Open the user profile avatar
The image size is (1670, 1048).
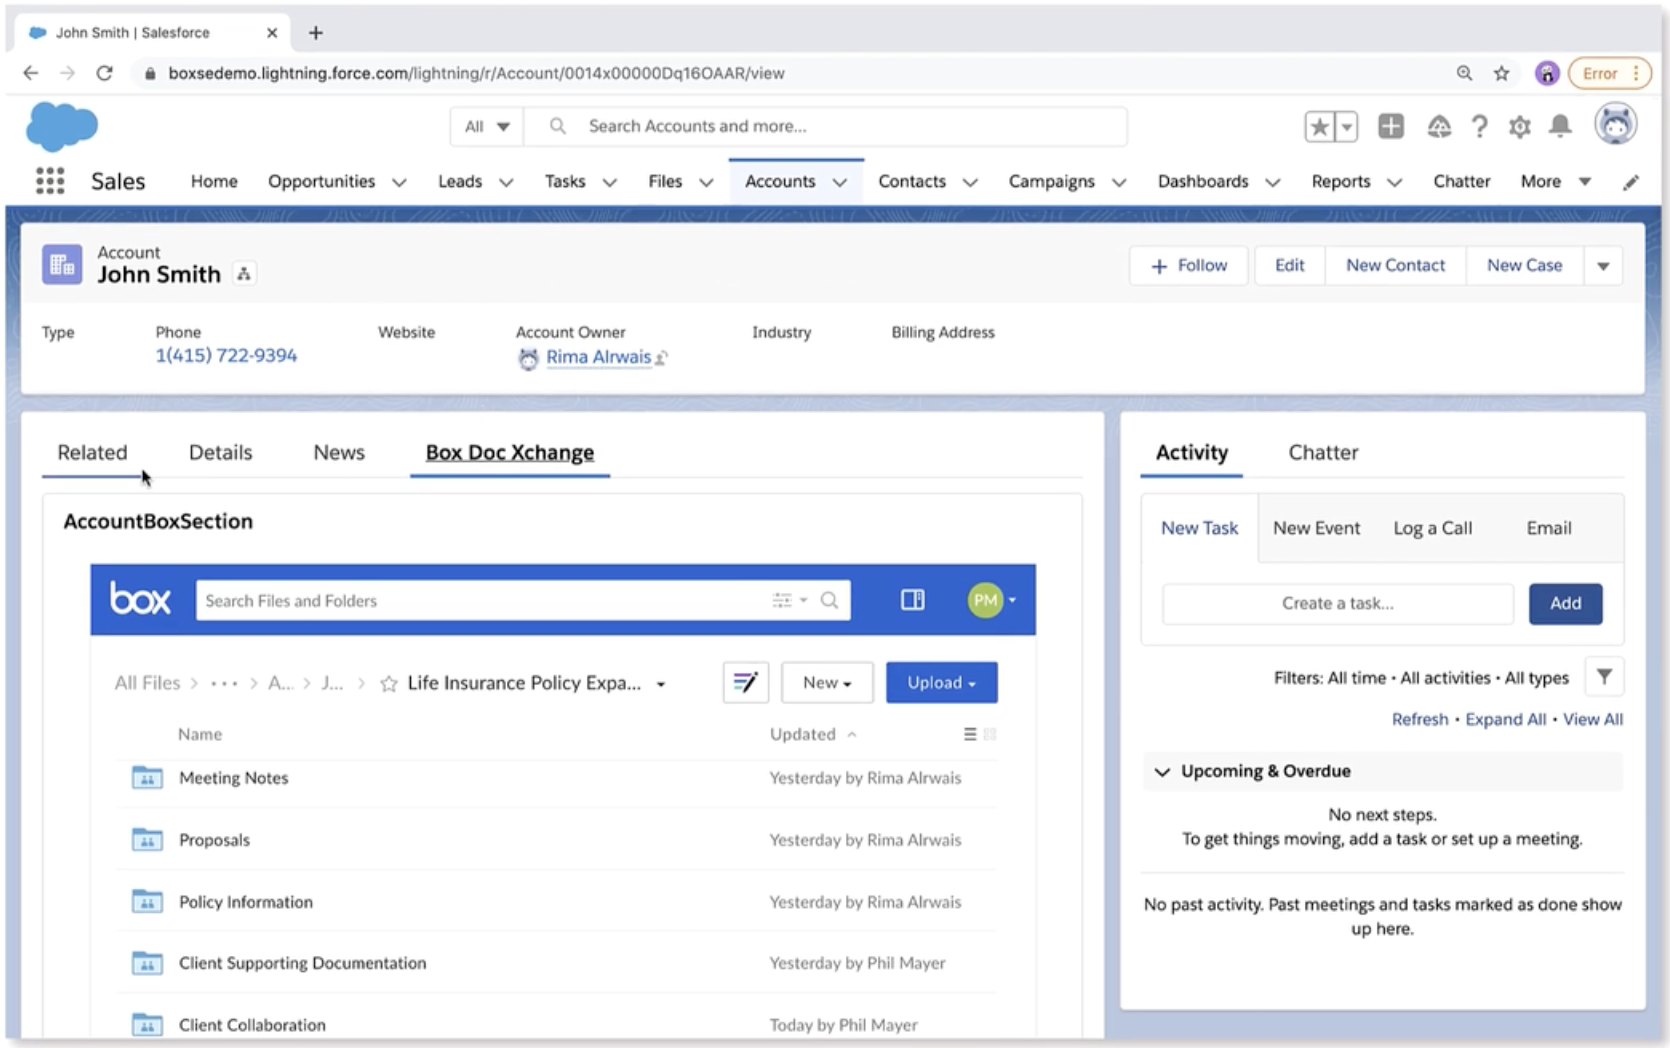click(1615, 124)
